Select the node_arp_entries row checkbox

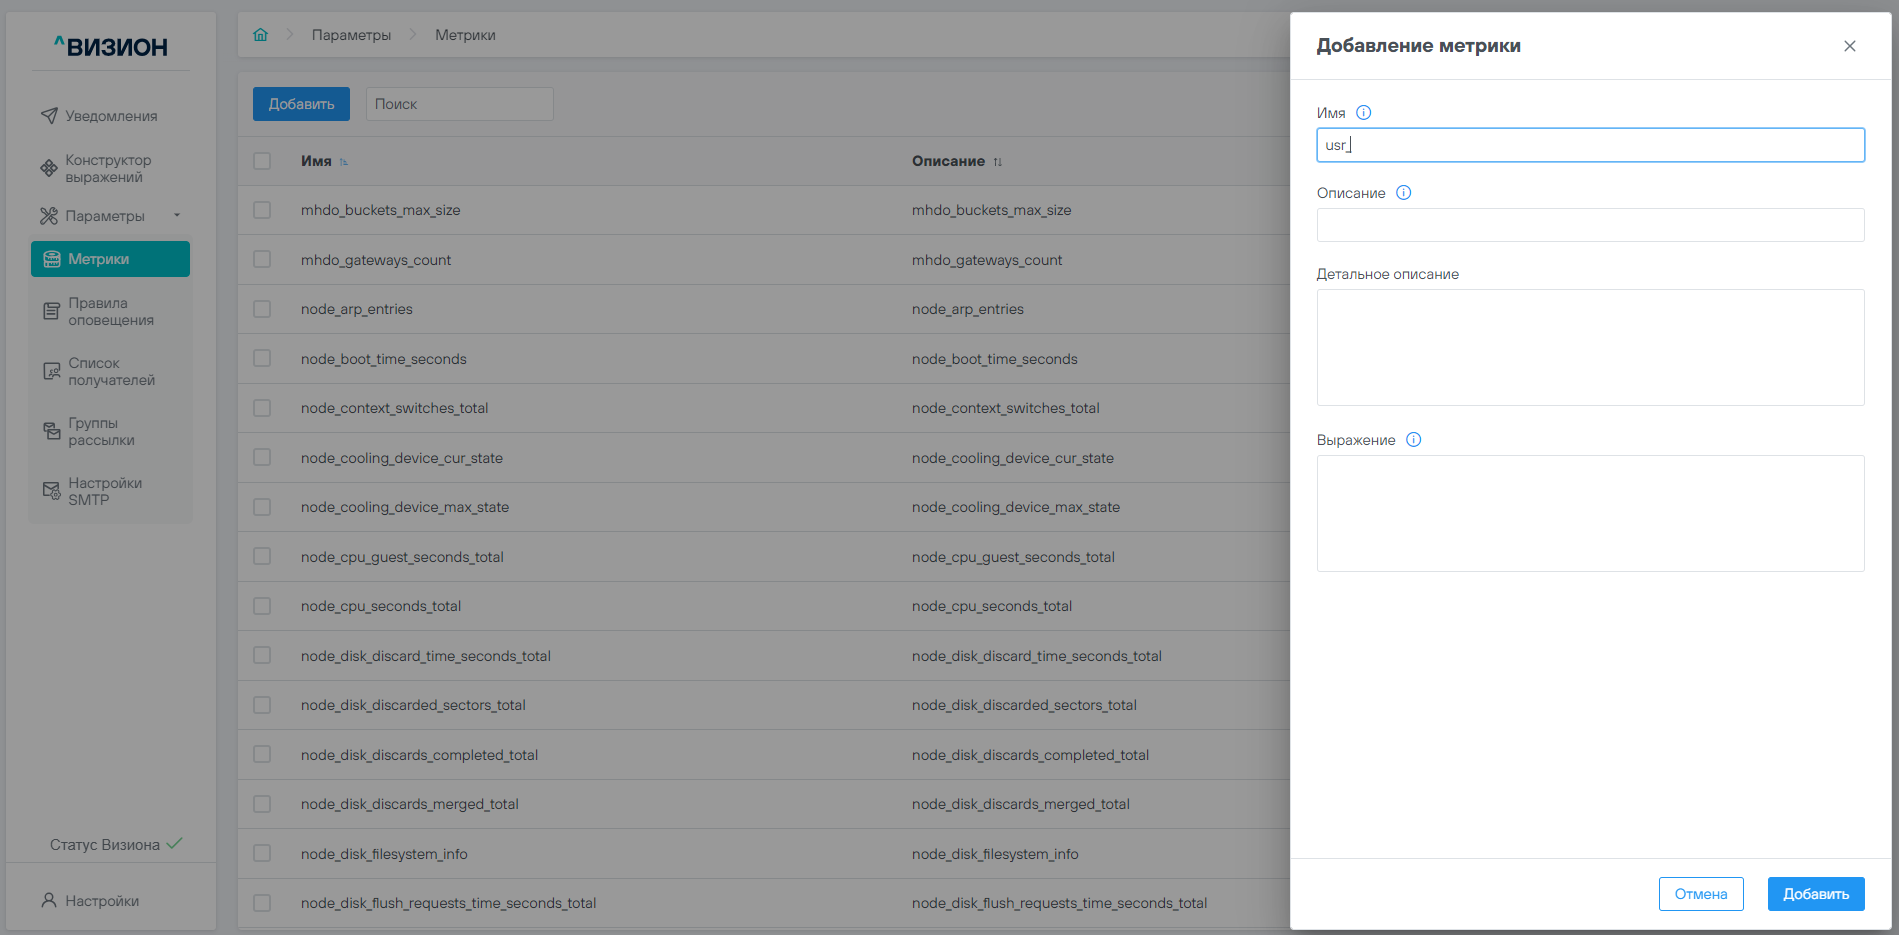262,309
